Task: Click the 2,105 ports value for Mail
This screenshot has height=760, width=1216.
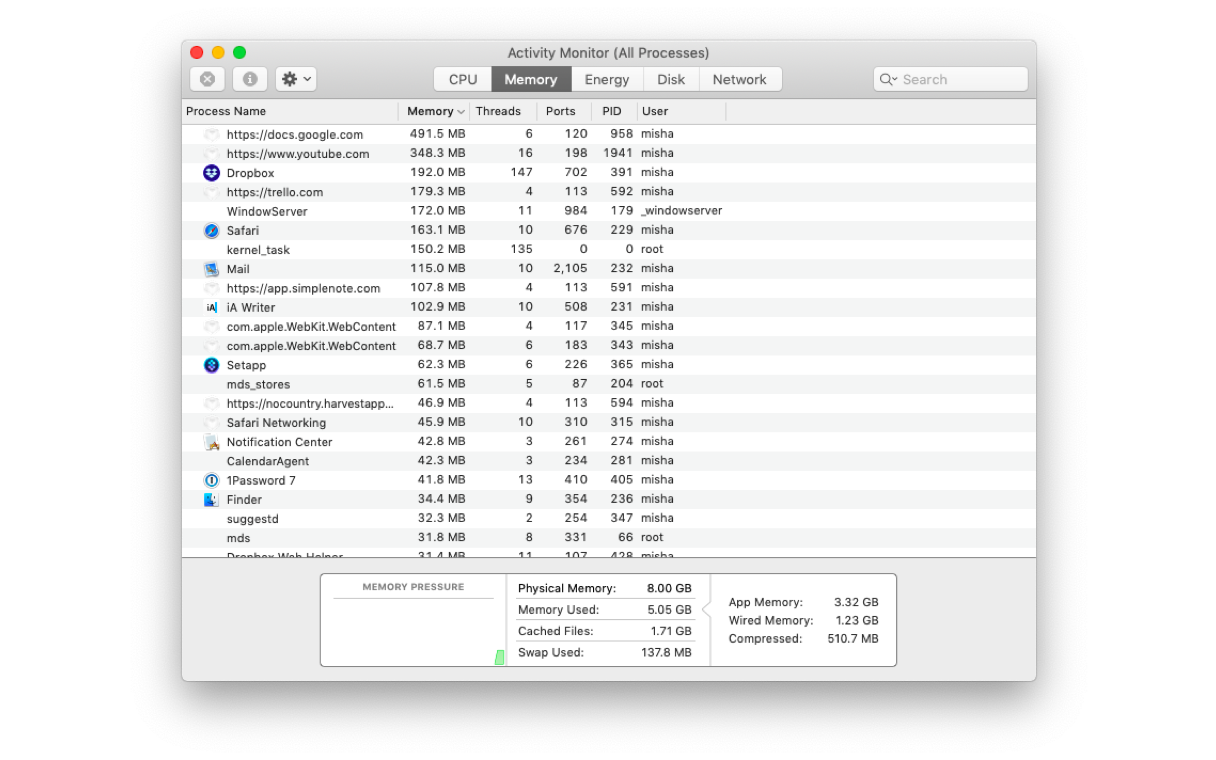Action: pyautogui.click(x=570, y=269)
